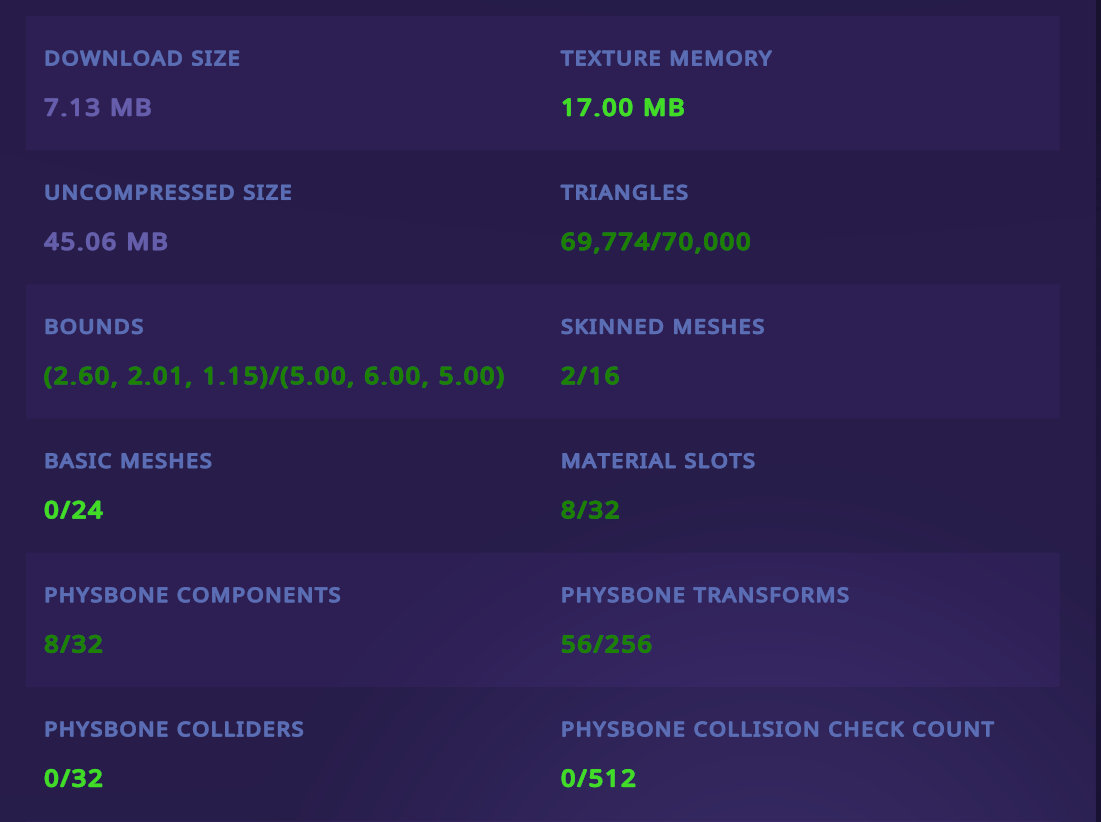The width and height of the screenshot is (1101, 822).
Task: Select the 0/24 basic meshes value
Action: tap(74, 510)
